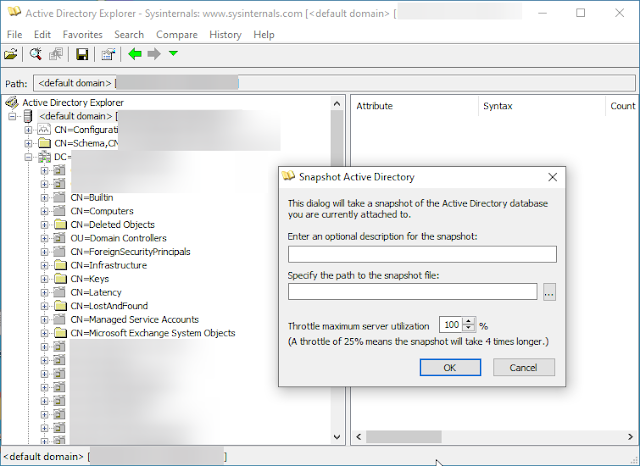
Task: Click the CN=Deleted Objects folder icon
Action: 60,224
